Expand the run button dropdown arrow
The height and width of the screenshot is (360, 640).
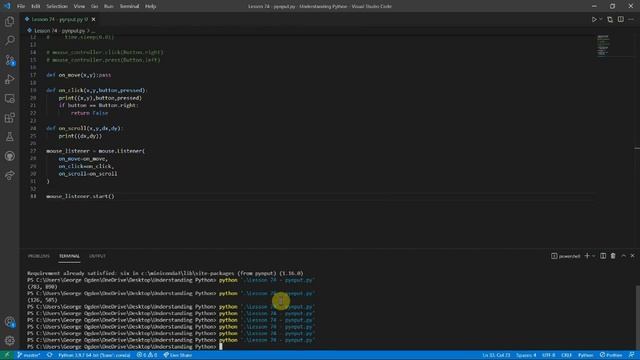(x=600, y=19)
